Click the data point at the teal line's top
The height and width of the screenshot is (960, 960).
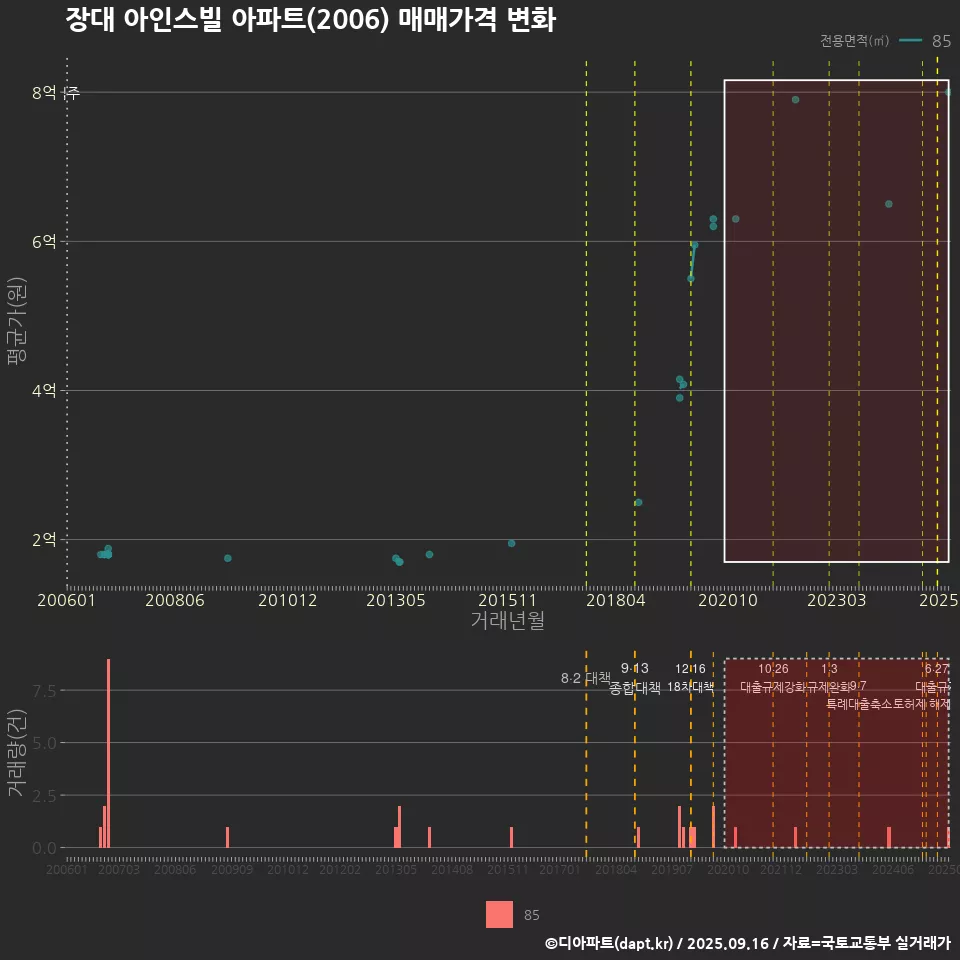point(694,245)
